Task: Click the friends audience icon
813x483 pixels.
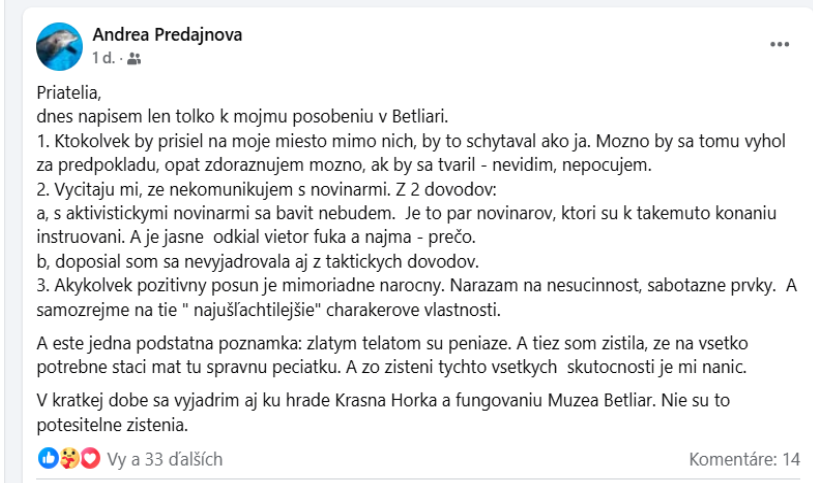Action: click(134, 59)
